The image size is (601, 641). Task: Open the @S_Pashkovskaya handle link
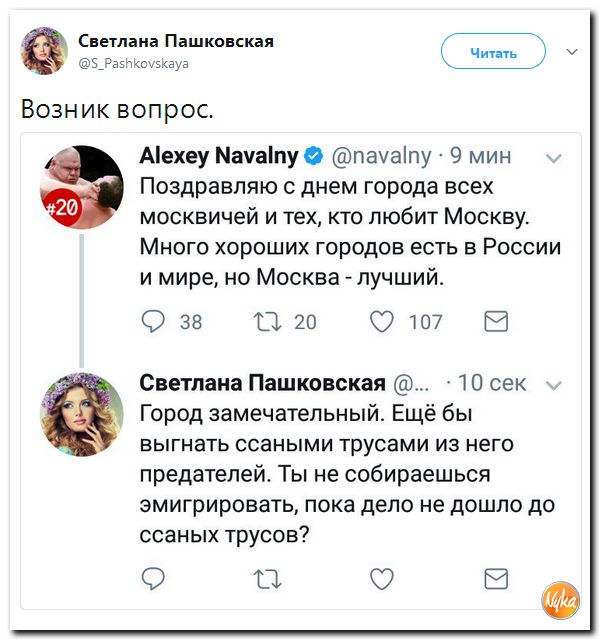pos(134,63)
